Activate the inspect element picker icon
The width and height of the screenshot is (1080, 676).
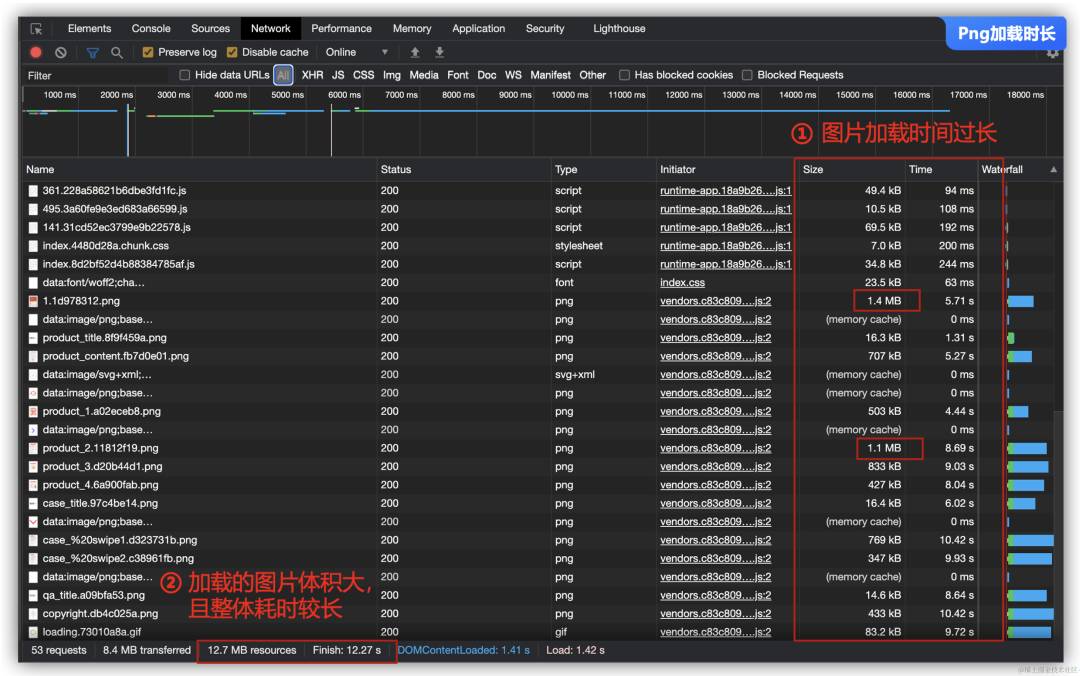(37, 29)
